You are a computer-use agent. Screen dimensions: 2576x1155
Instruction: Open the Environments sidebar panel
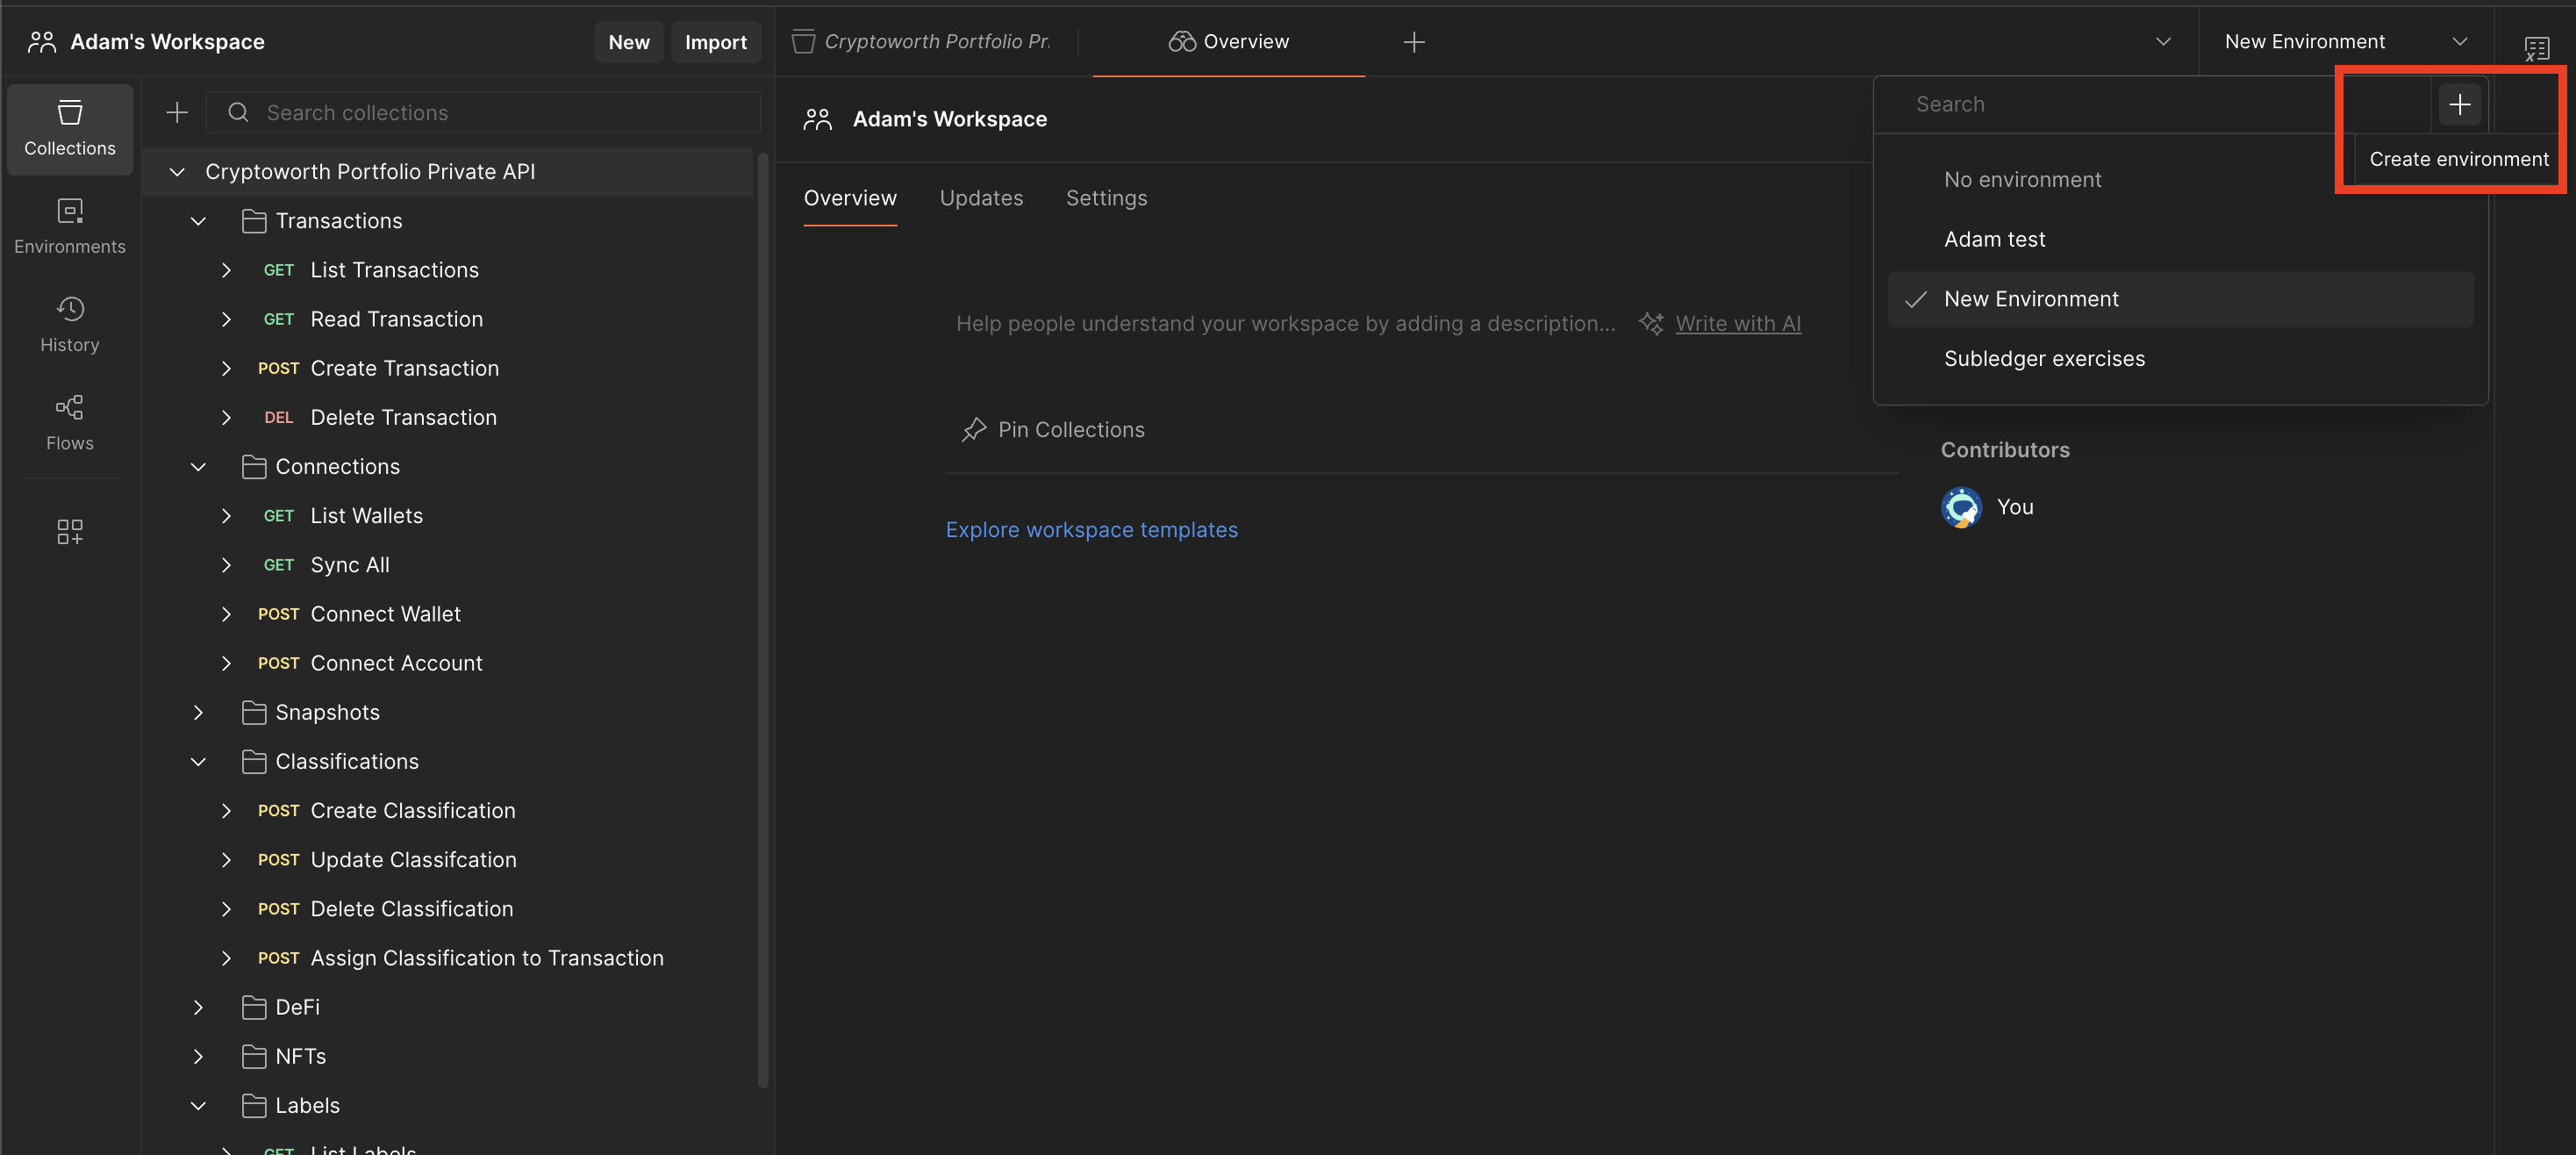tap(69, 227)
